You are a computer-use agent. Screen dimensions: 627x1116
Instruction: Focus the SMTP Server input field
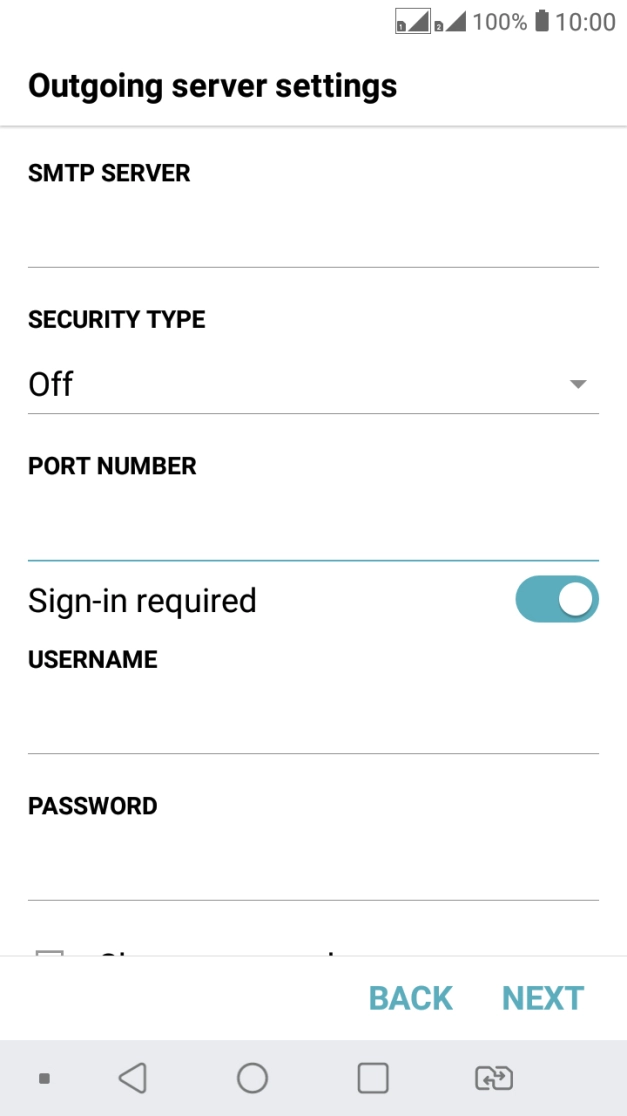point(313,237)
